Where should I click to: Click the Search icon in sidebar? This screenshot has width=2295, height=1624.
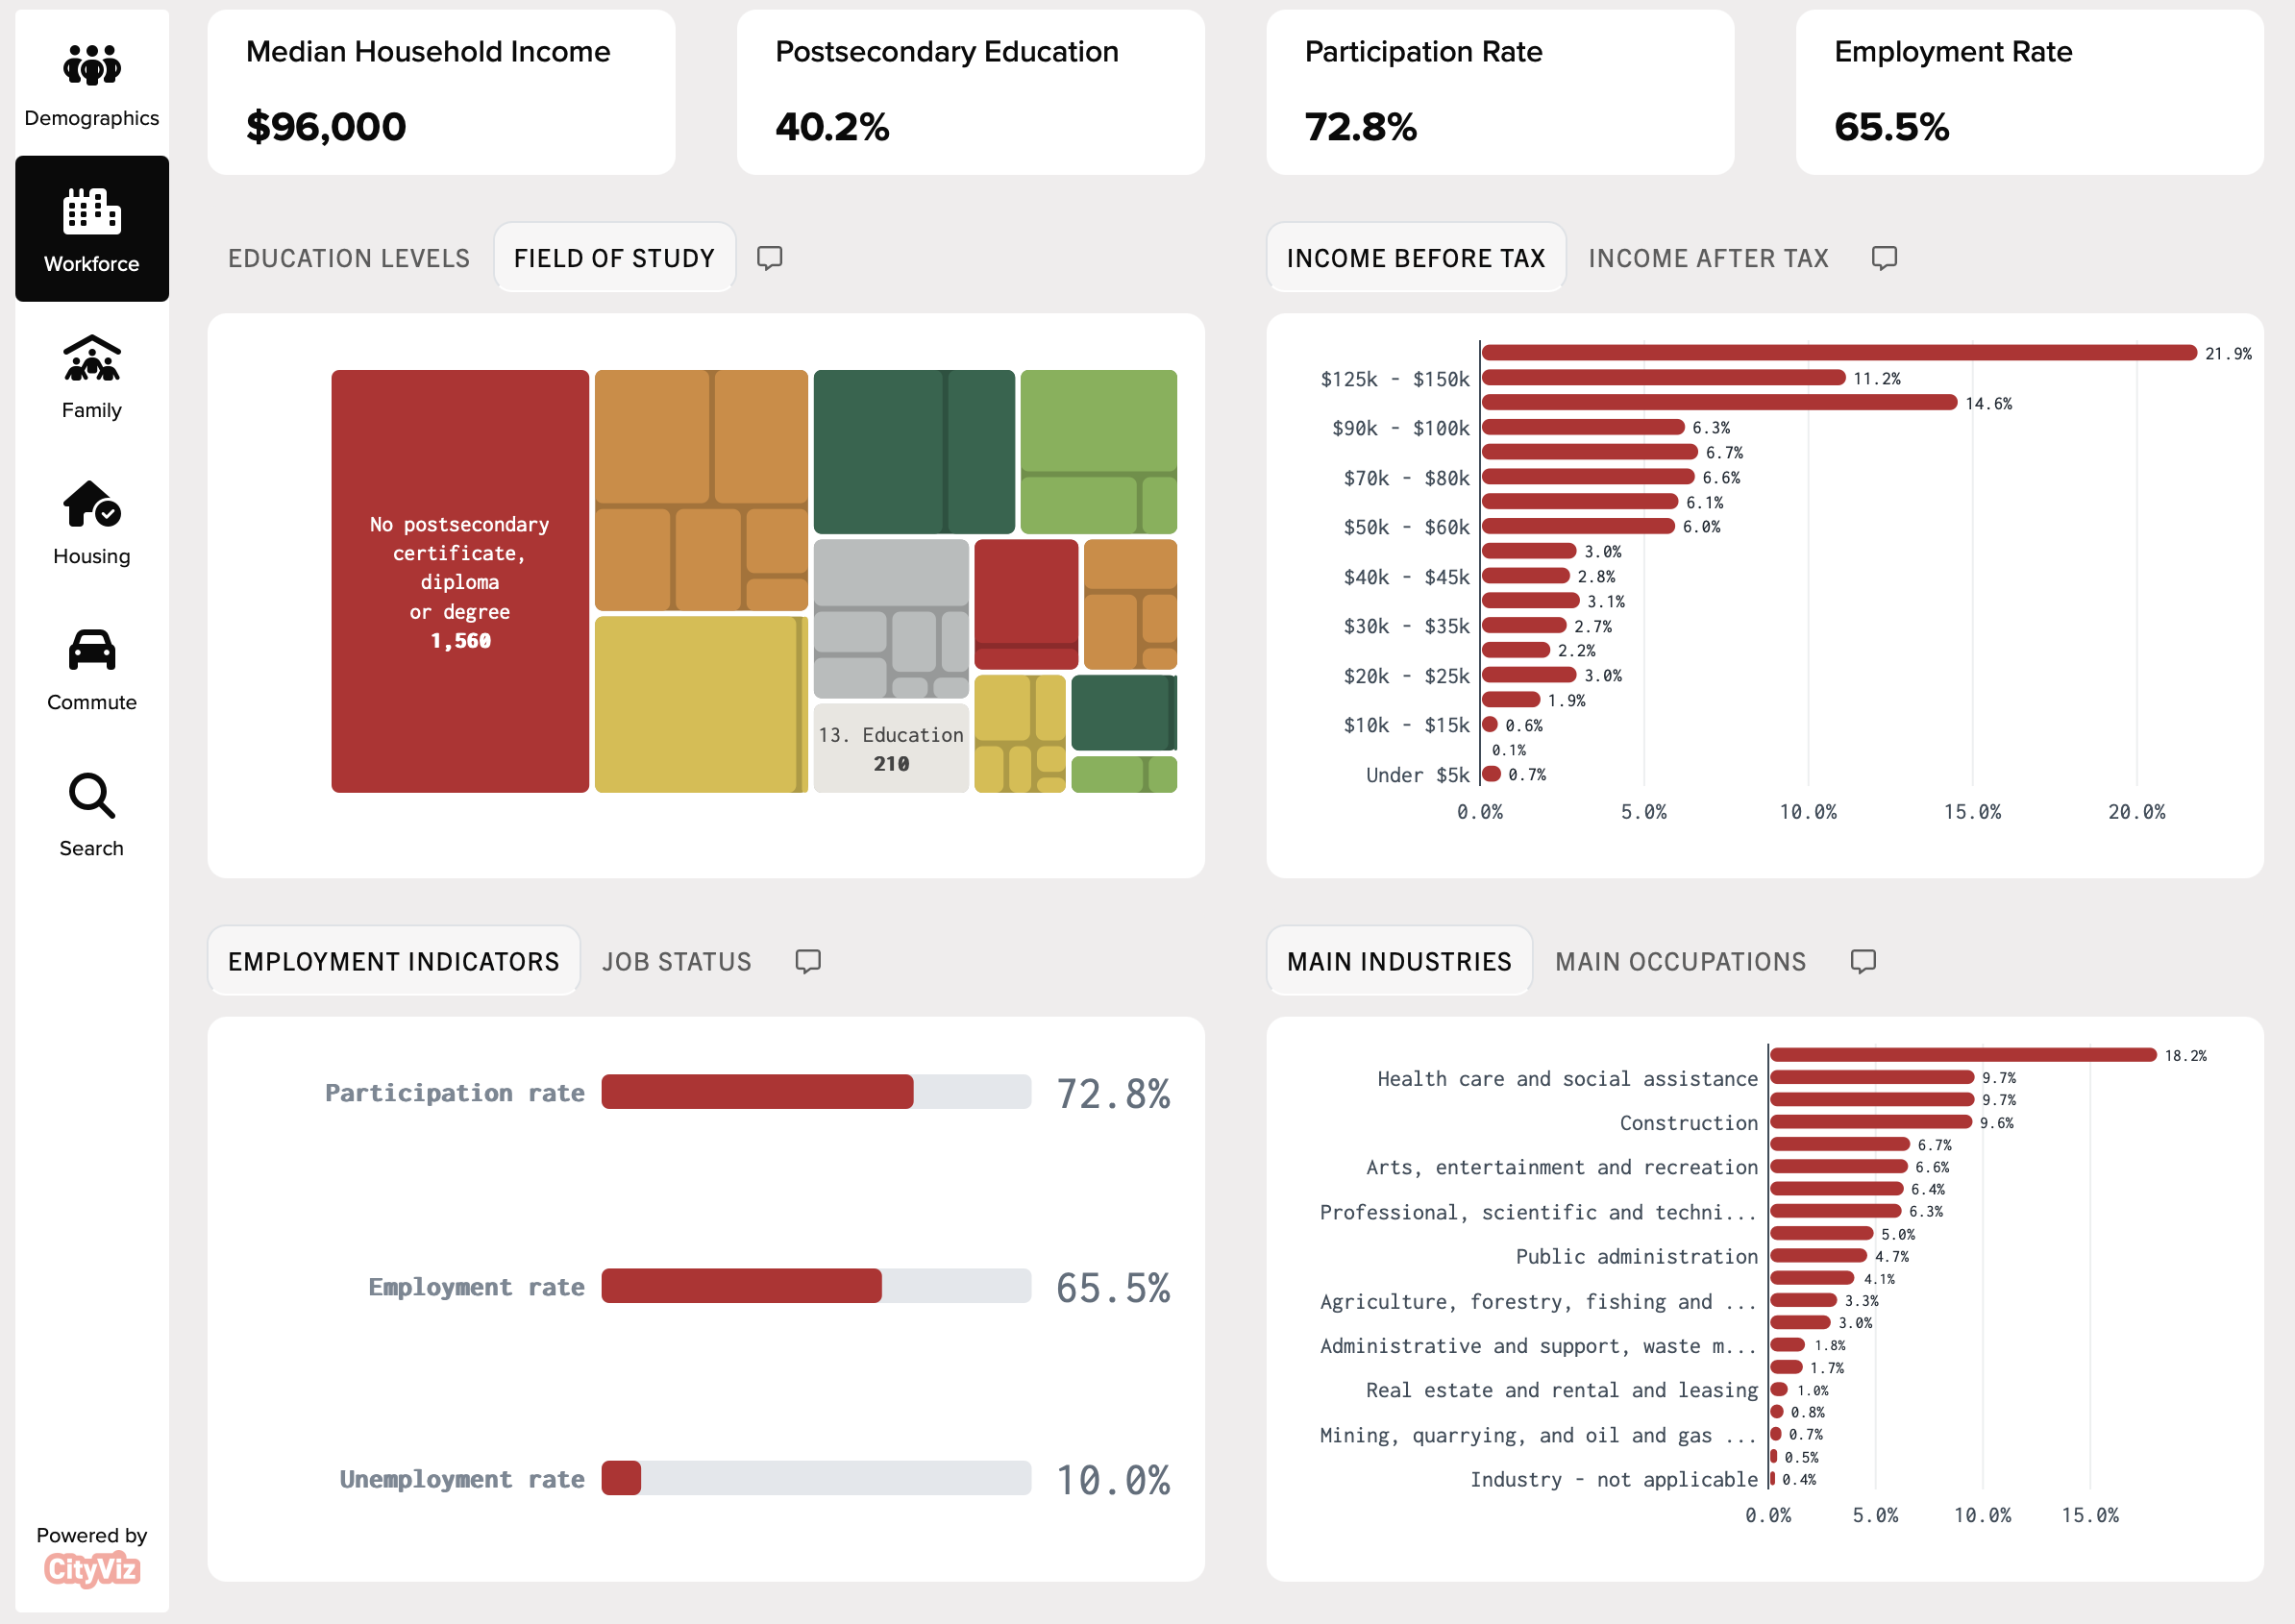coord(91,812)
